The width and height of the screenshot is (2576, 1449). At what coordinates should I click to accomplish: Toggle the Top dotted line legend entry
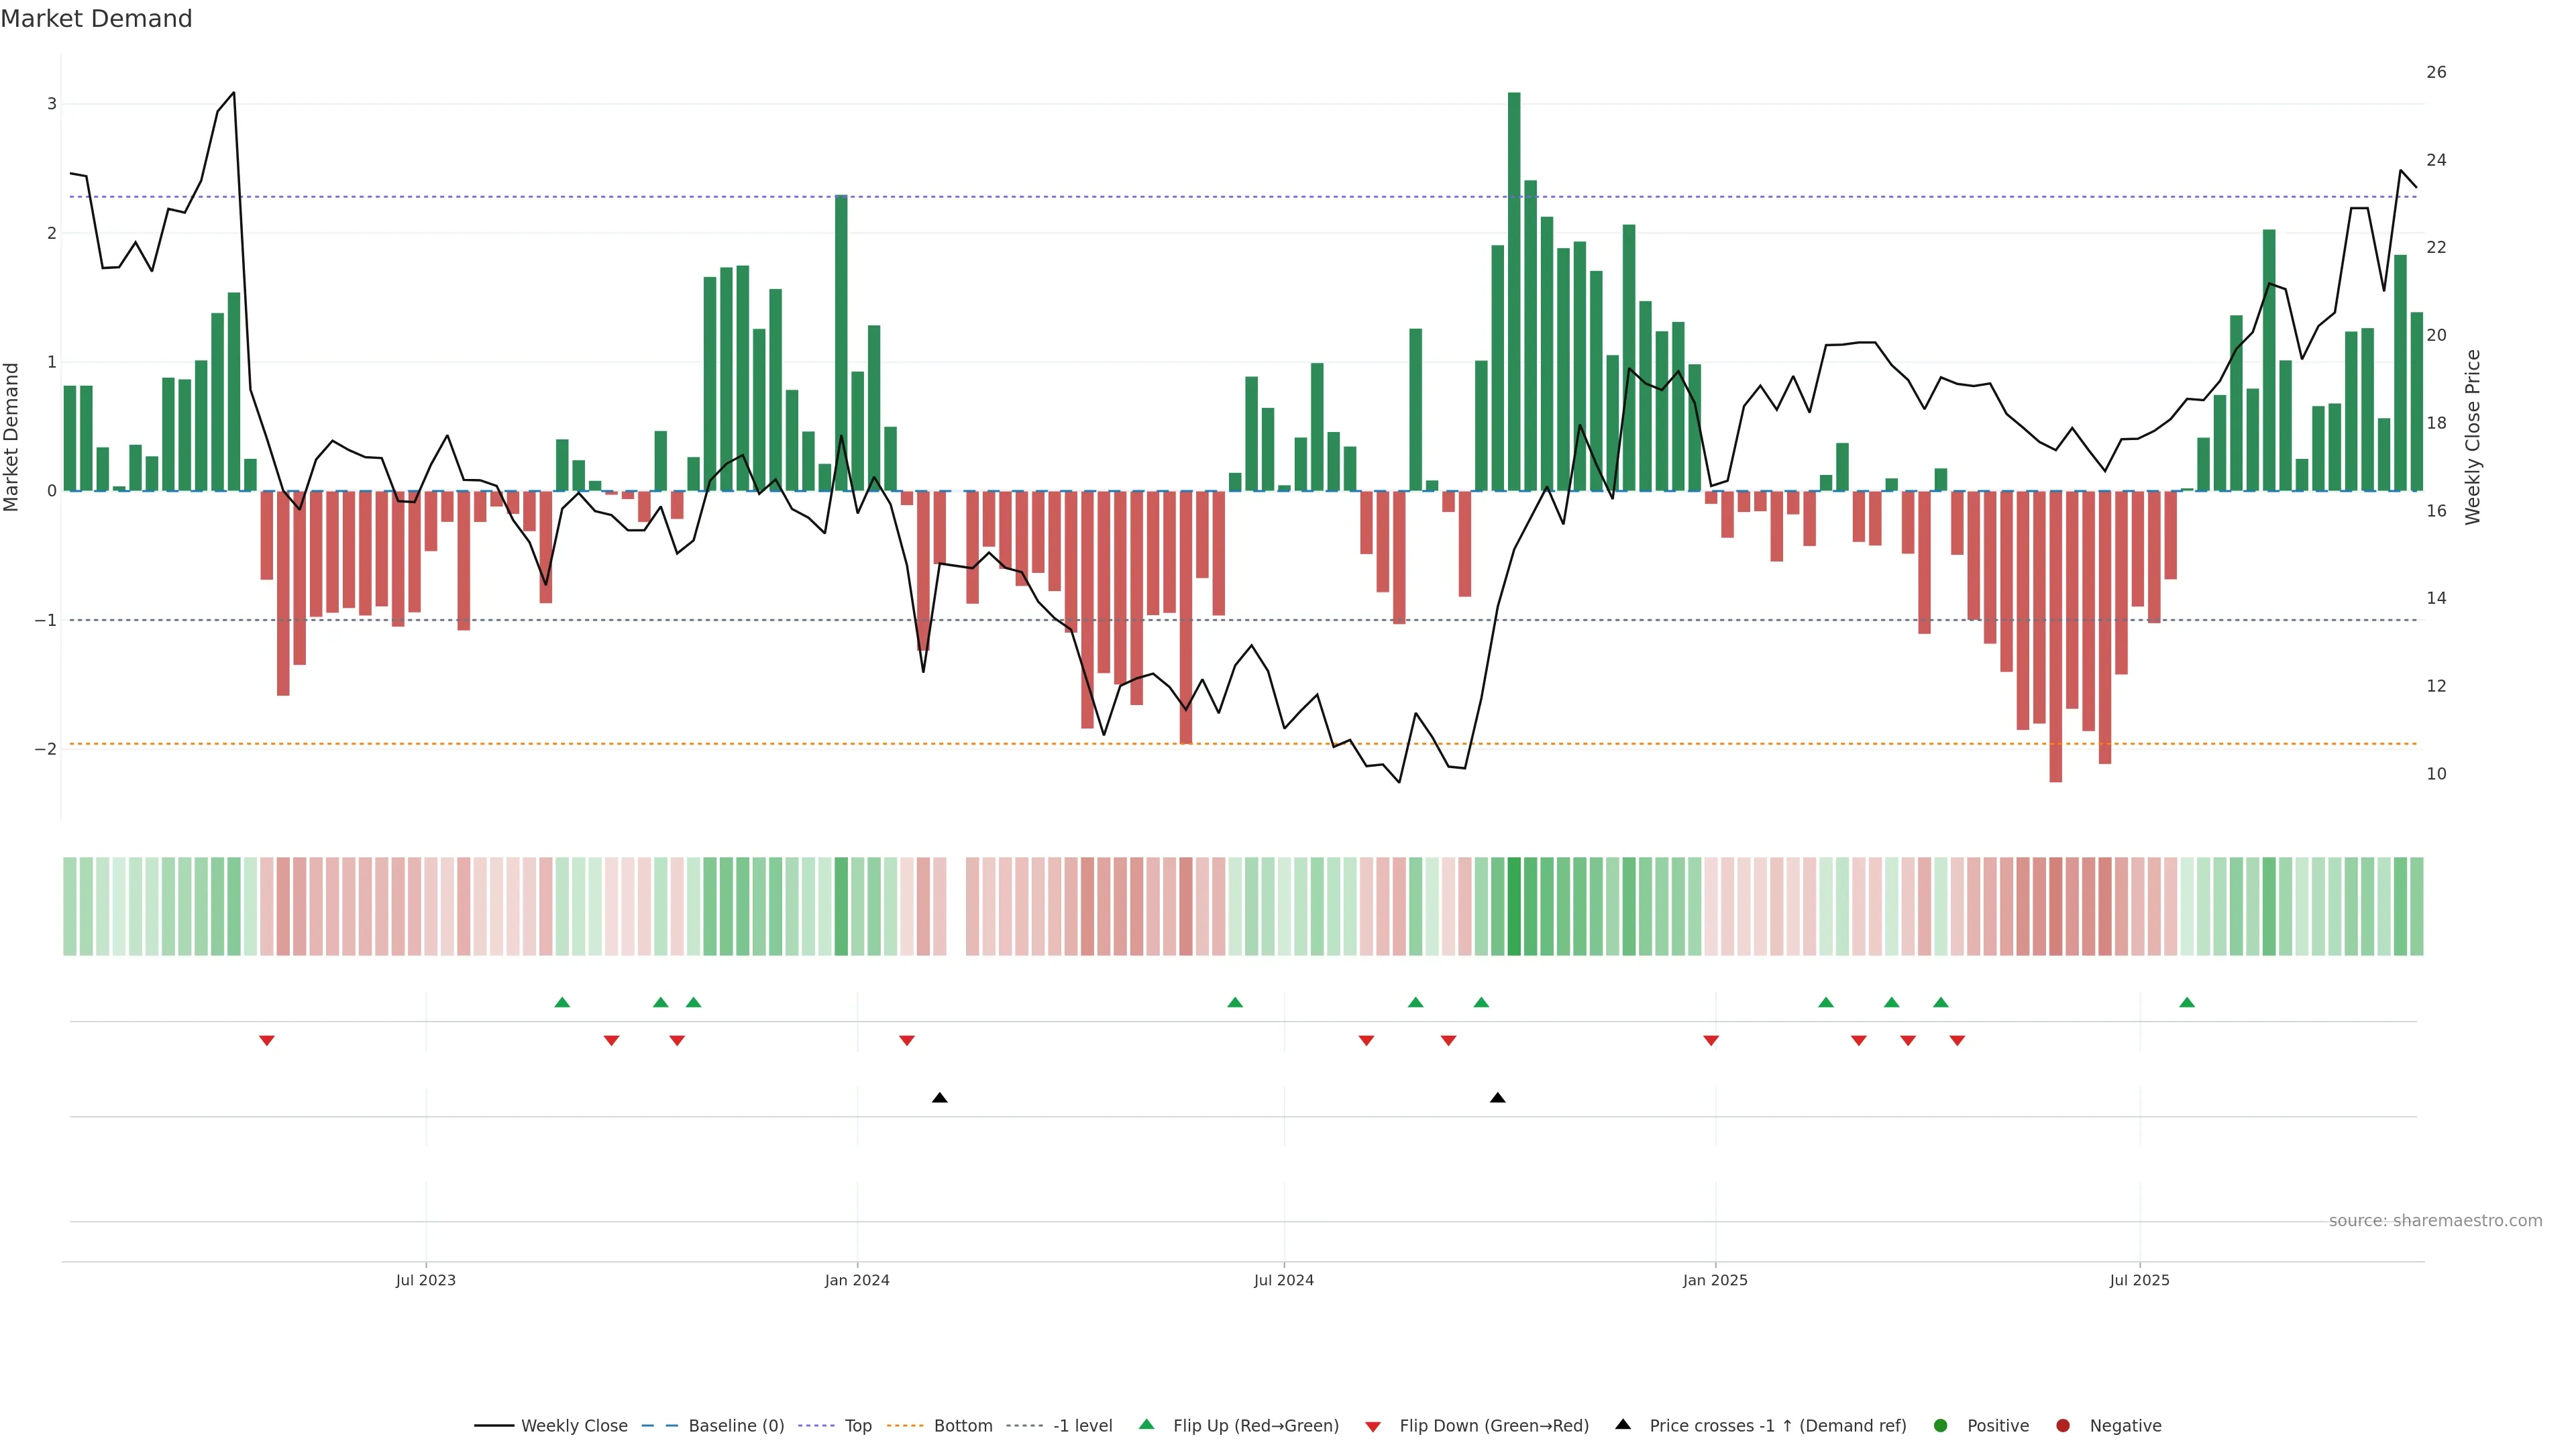857,1425
